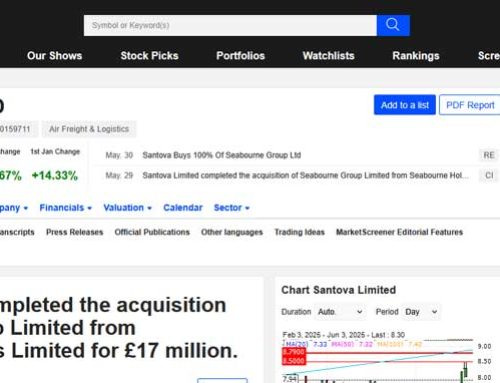The width and height of the screenshot is (500, 383).
Task: Open the Our Shows menu
Action: pos(55,56)
